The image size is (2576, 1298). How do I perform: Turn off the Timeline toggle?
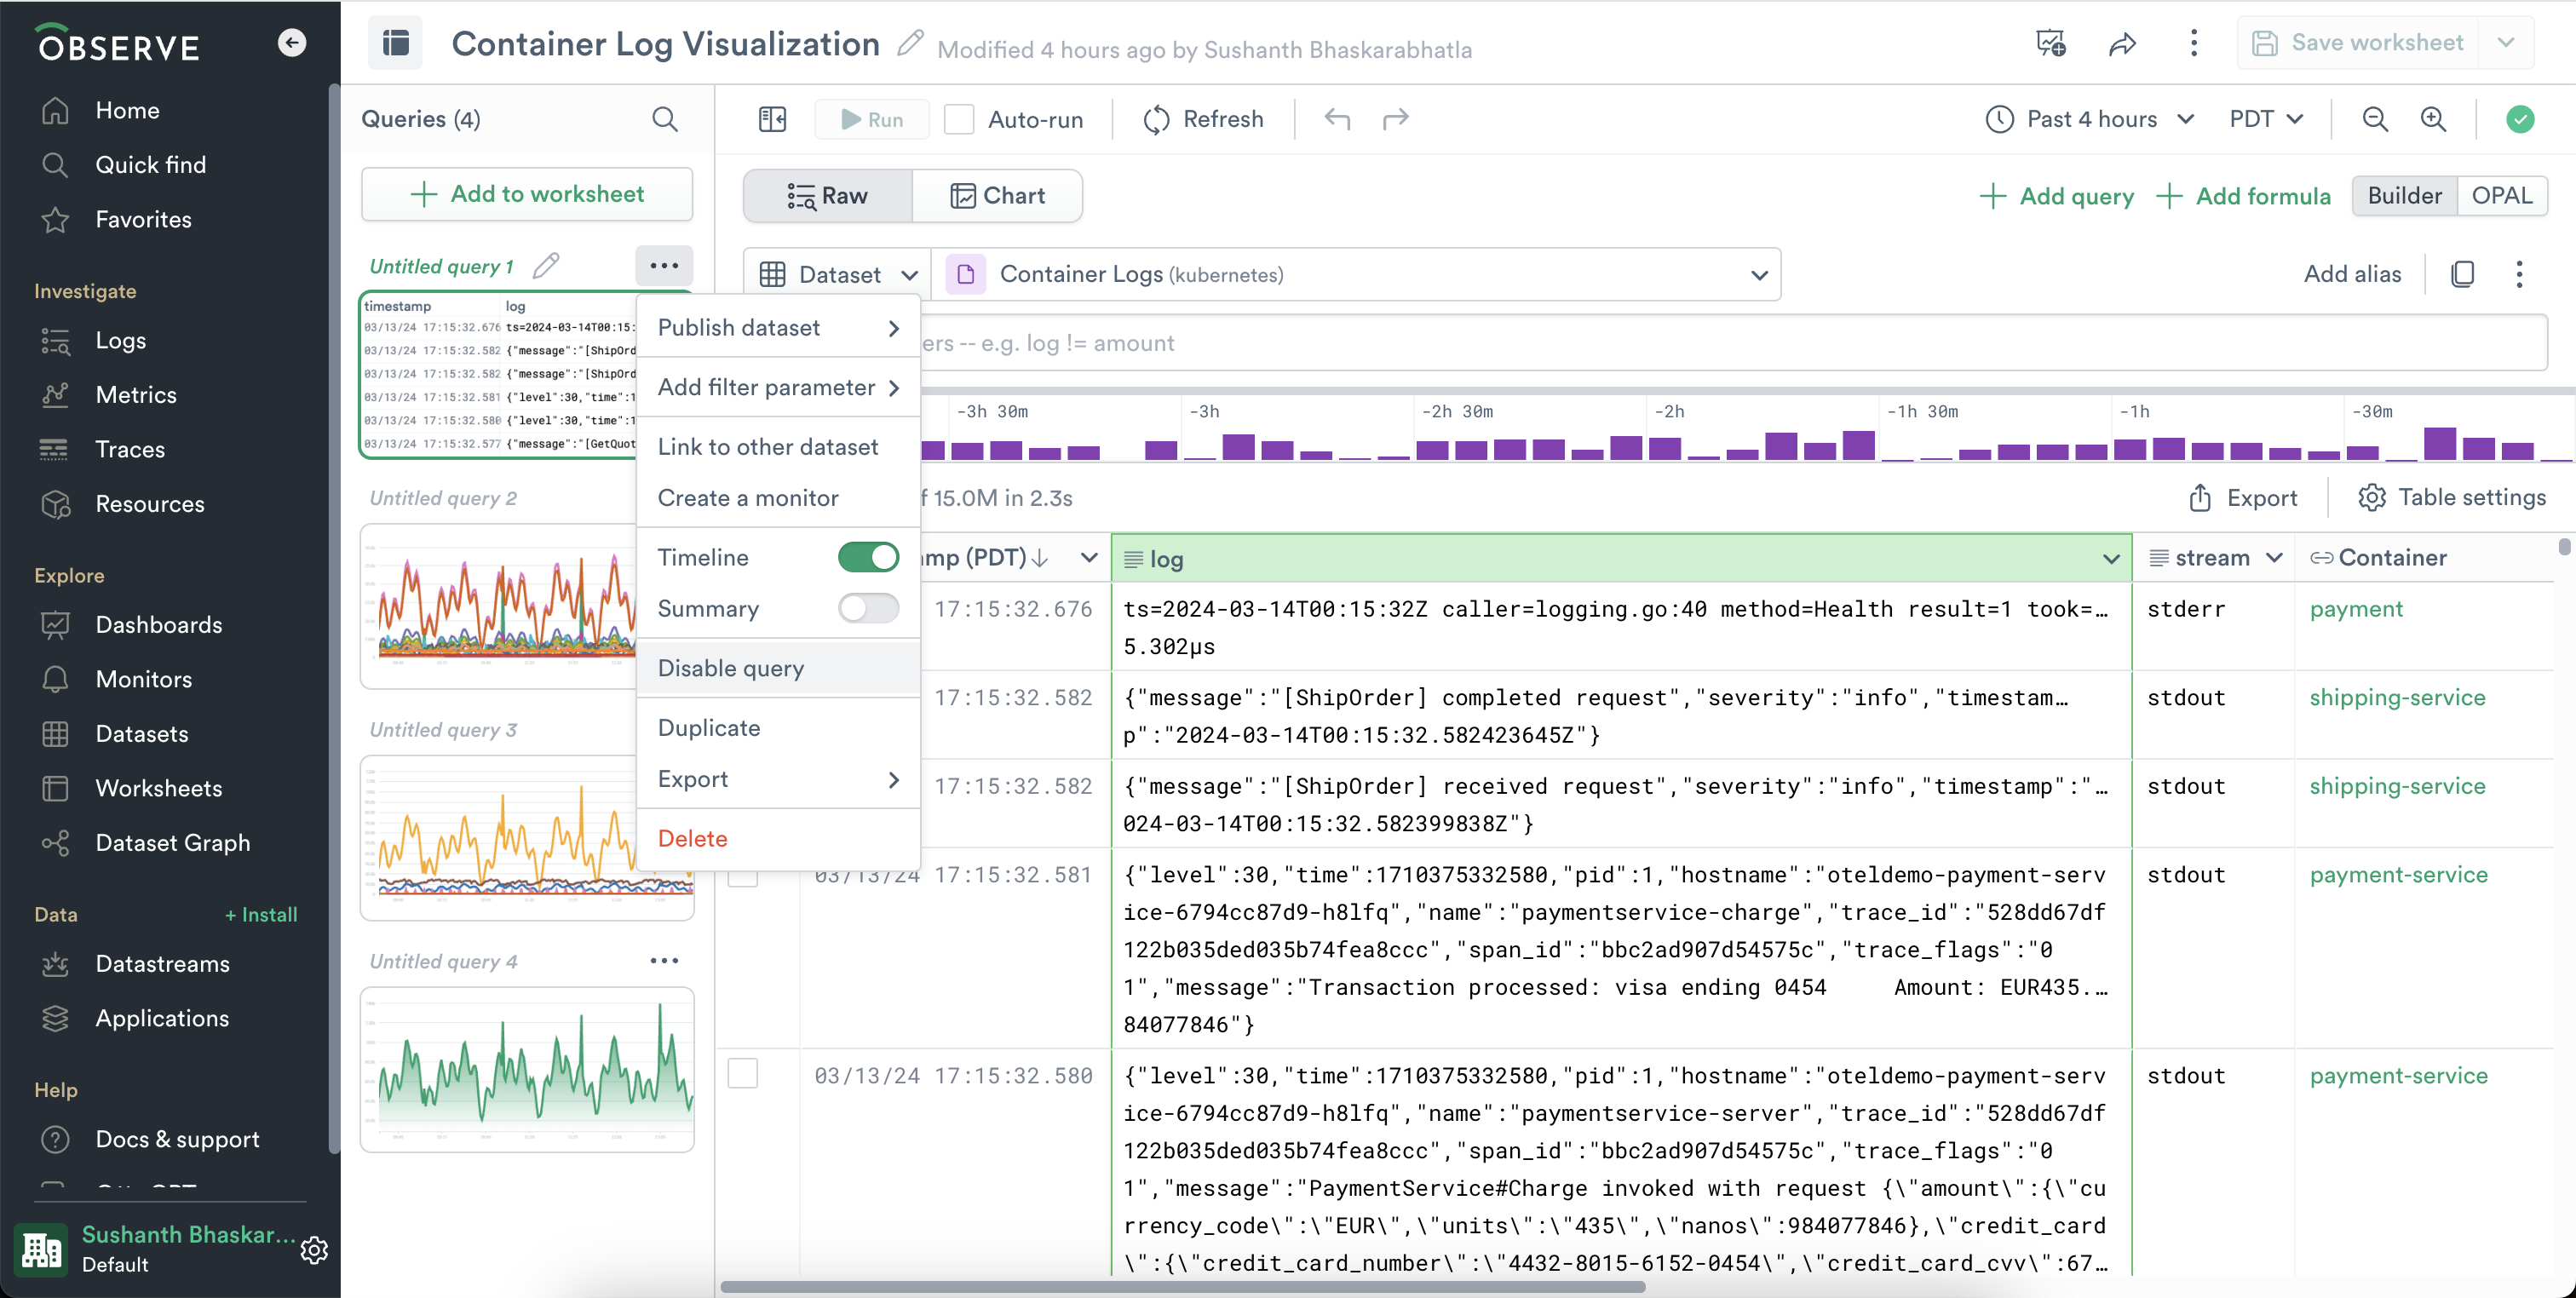pos(868,557)
